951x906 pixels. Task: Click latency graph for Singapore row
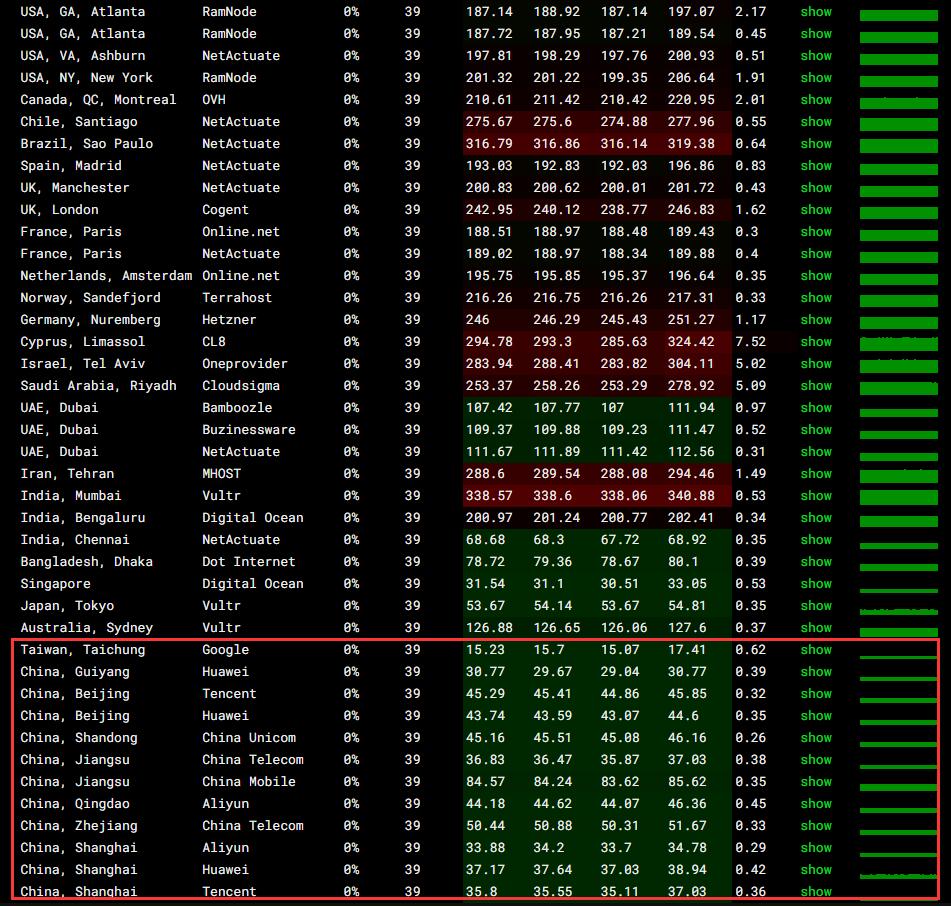coord(899,590)
